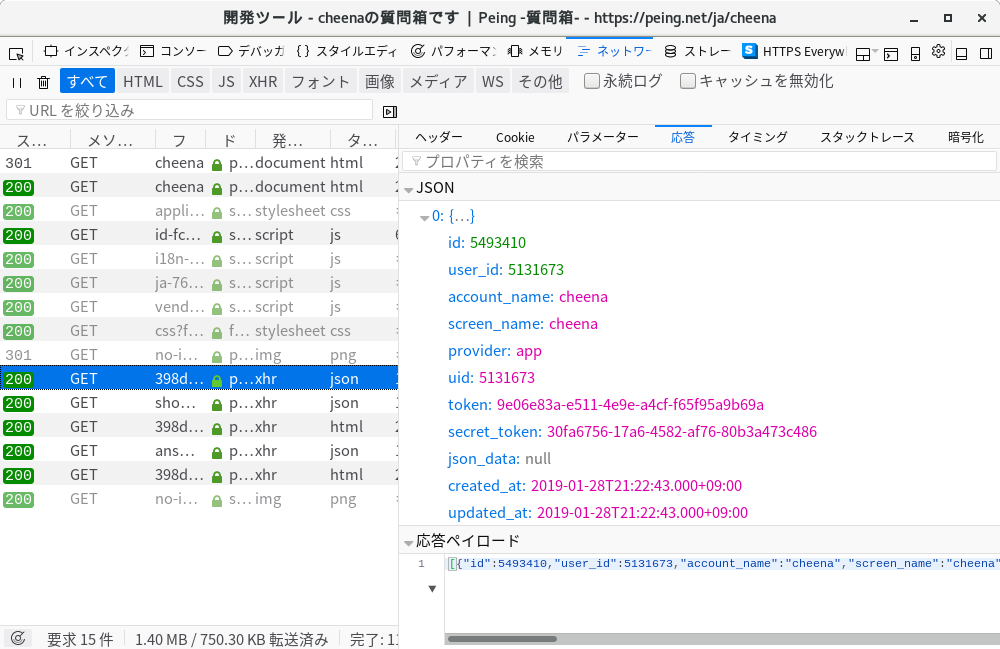Viewport: 1000px width, 649px height.
Task: Toggle the split console icon
Action: (x=891, y=54)
